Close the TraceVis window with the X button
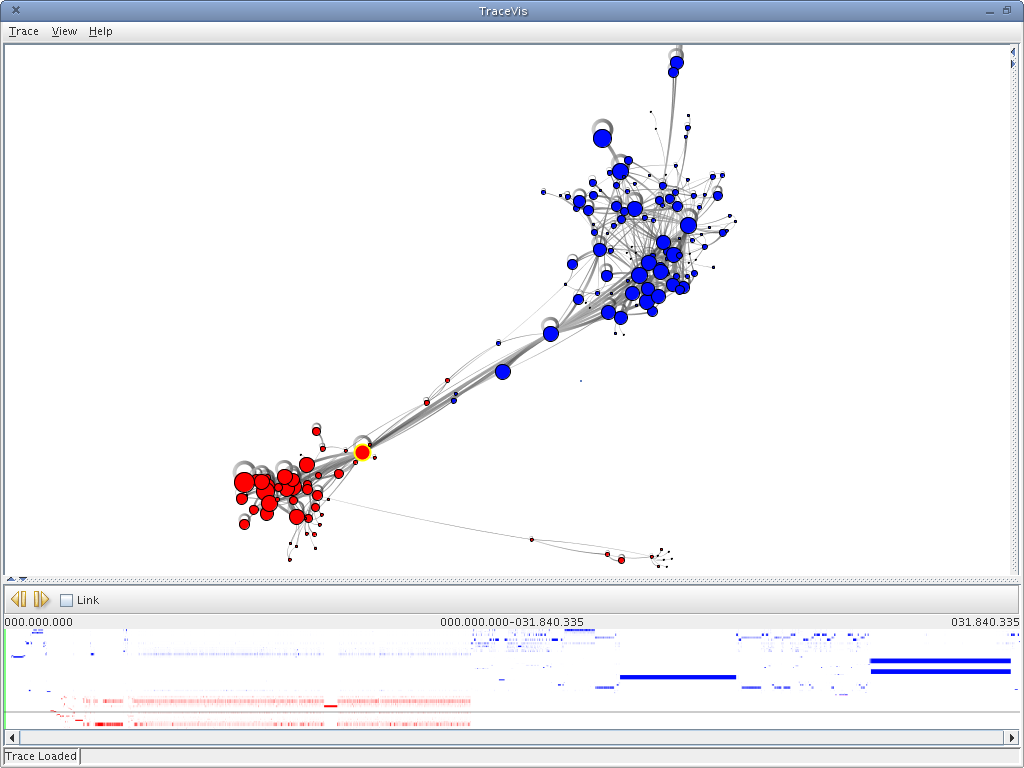This screenshot has width=1024, height=768. [16, 10]
